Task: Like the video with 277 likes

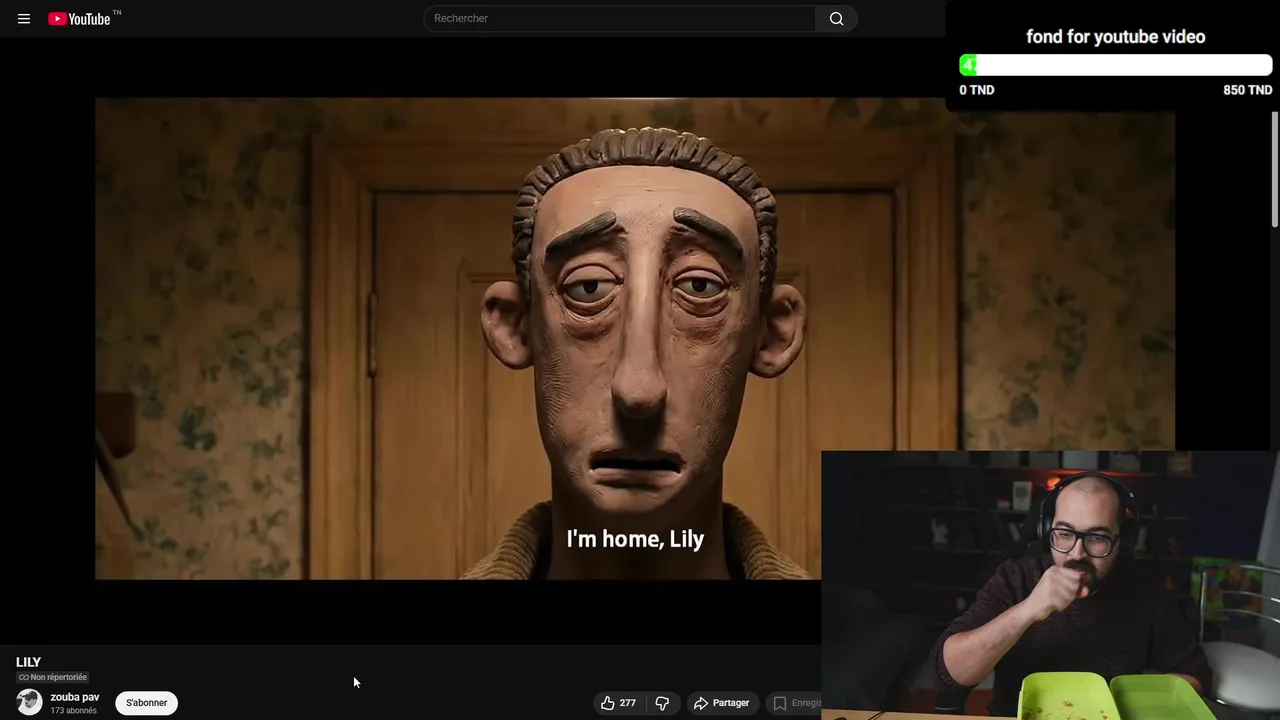Action: (x=618, y=703)
